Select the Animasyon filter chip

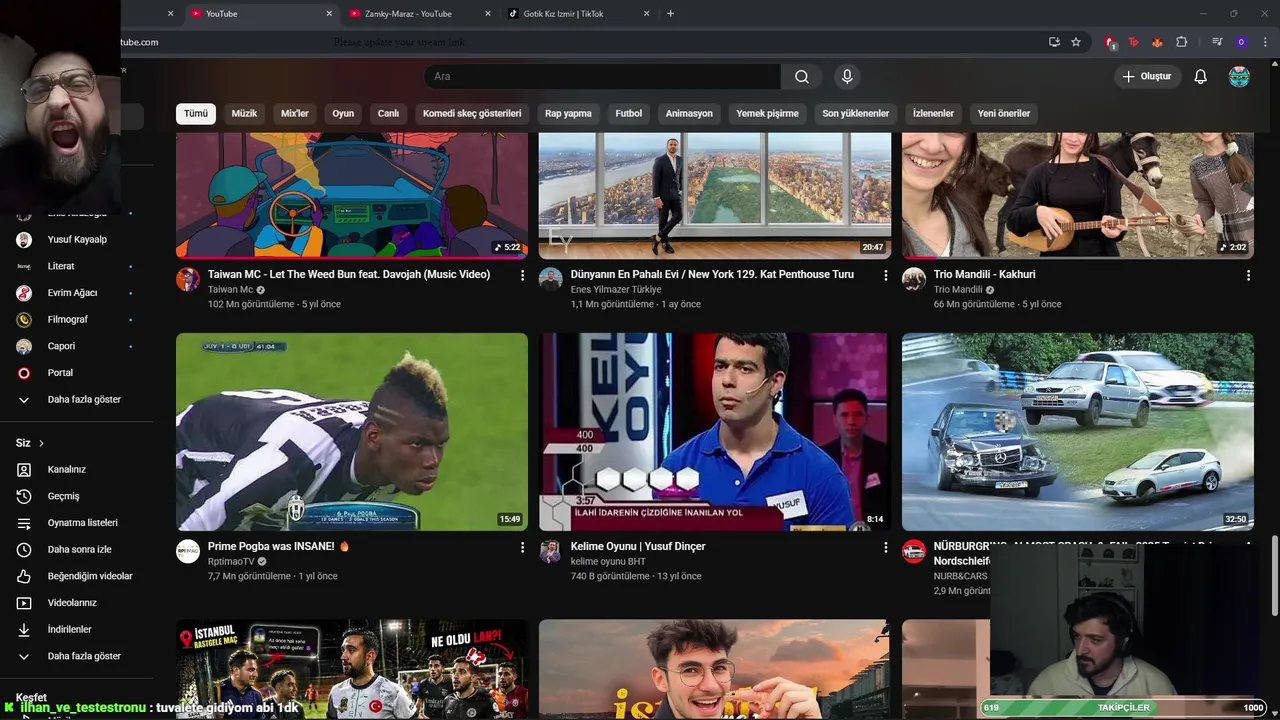[689, 113]
